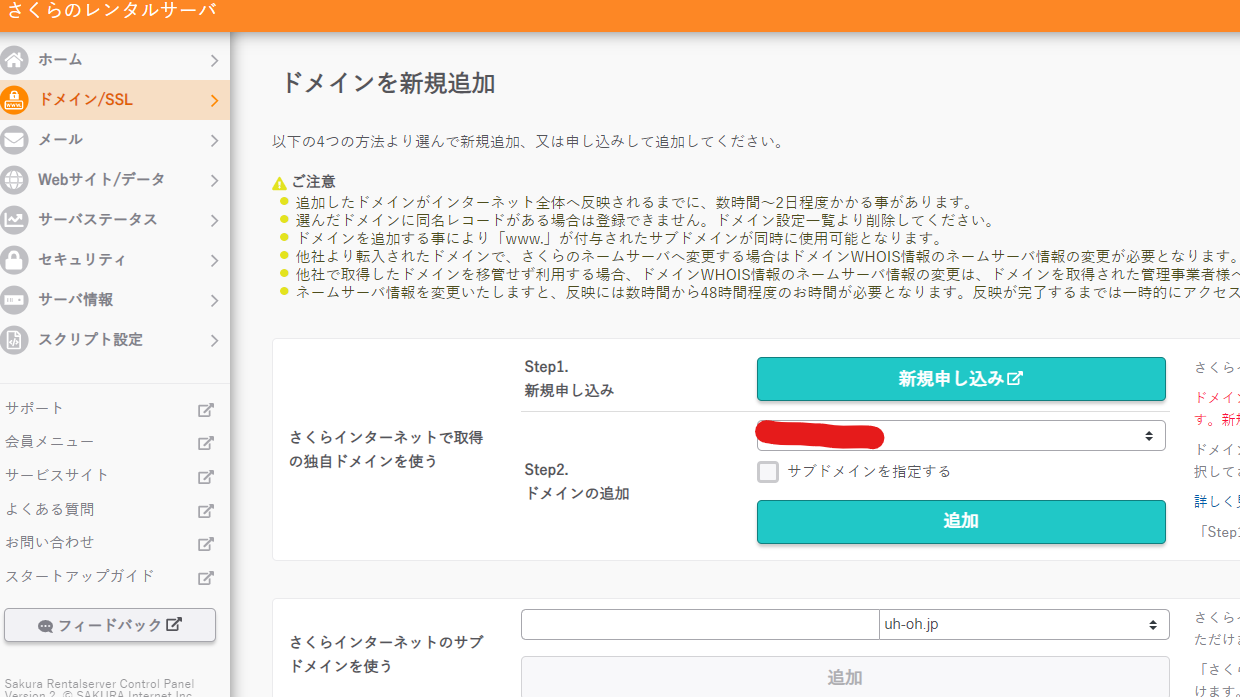Viewport: 1240px width, 697px height.
Task: Open the よくある質問 link
Action: point(50,509)
